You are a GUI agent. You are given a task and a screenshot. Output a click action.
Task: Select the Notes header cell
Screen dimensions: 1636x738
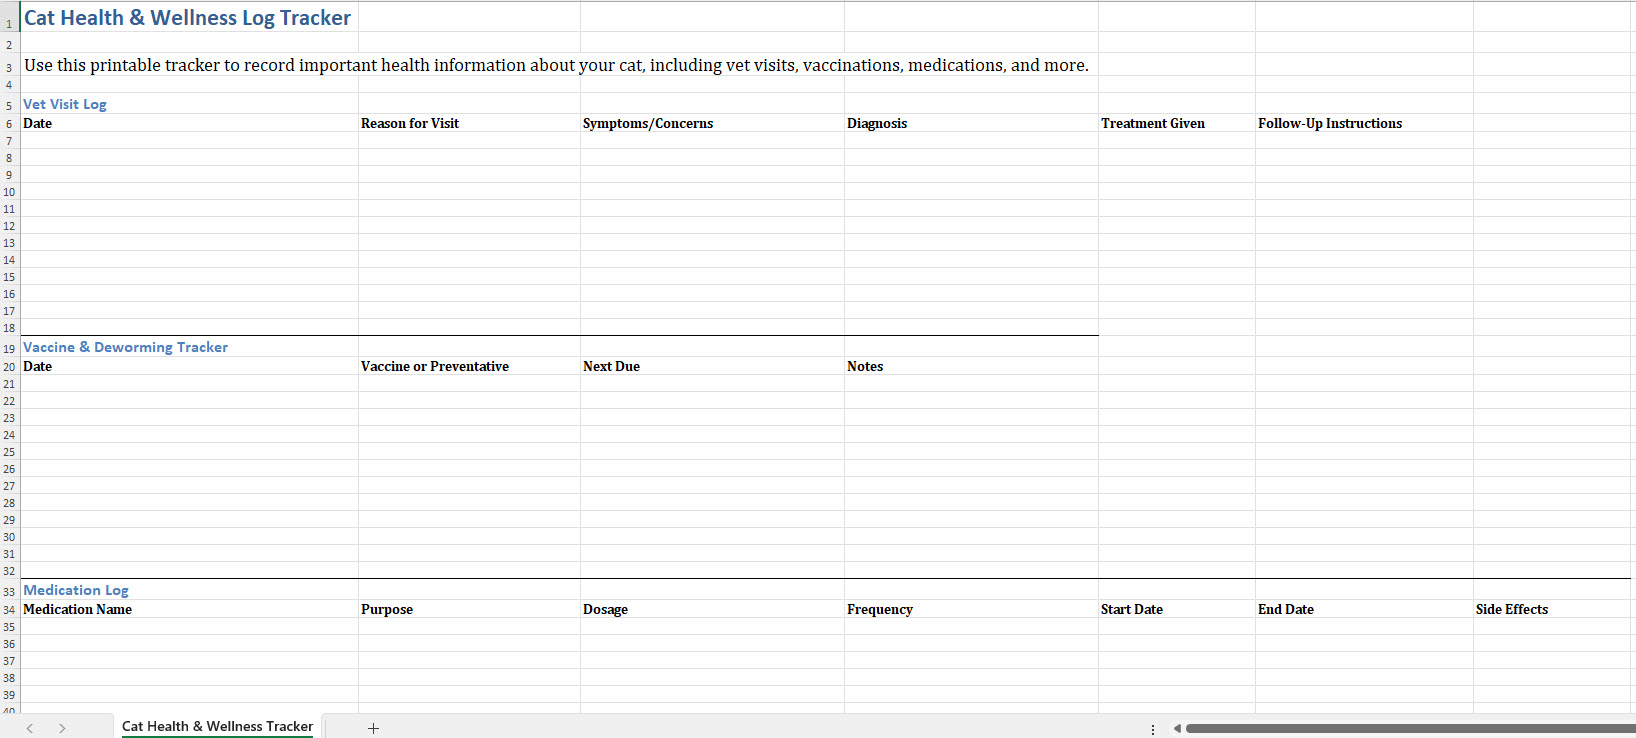click(x=971, y=366)
